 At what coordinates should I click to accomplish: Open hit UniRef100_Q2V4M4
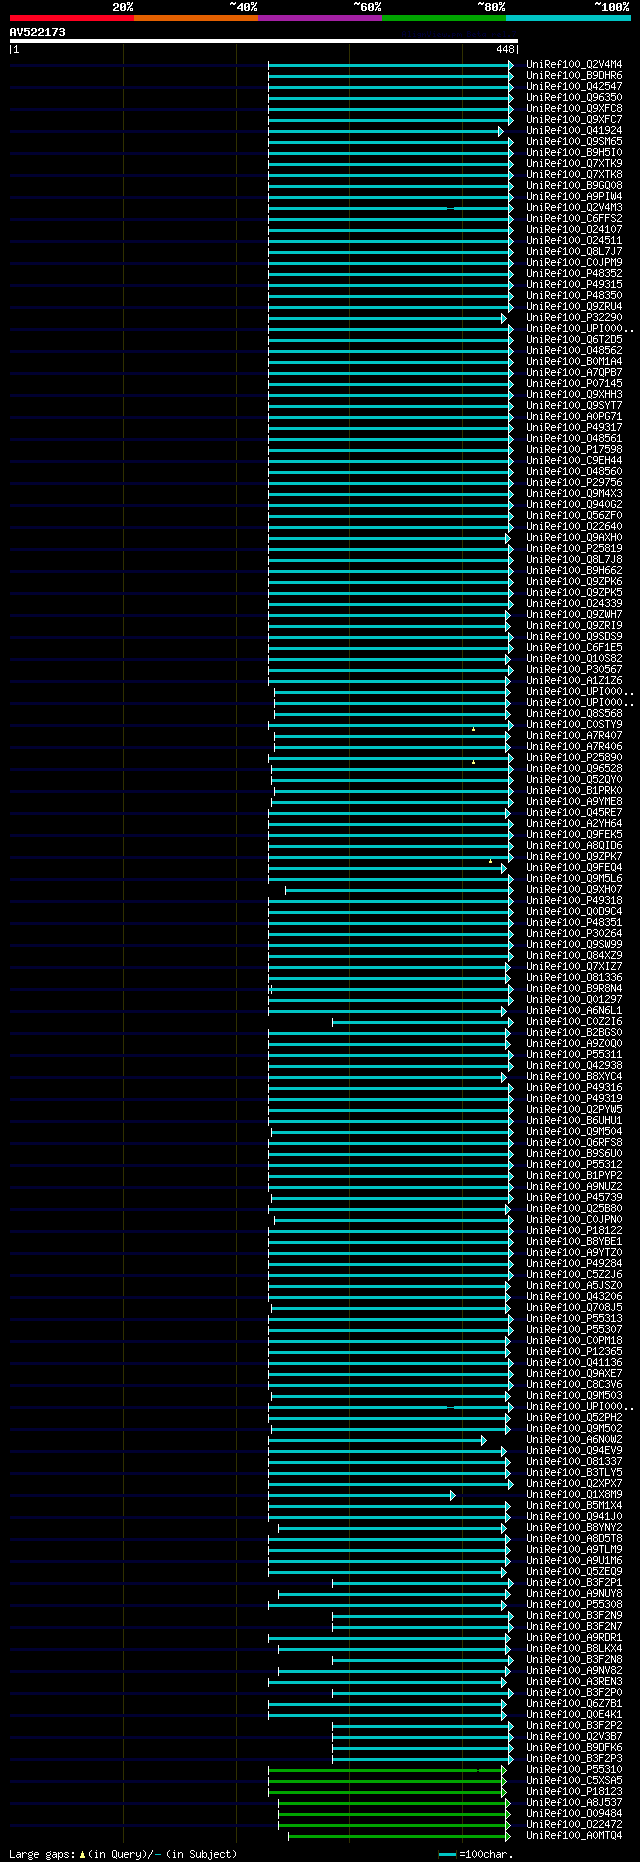pos(574,65)
